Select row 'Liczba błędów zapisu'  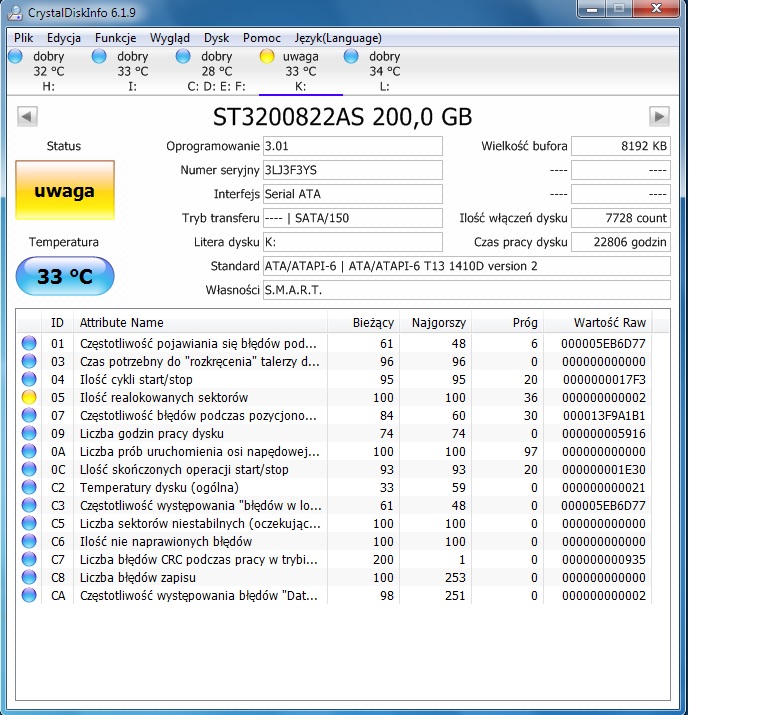pyautogui.click(x=335, y=577)
